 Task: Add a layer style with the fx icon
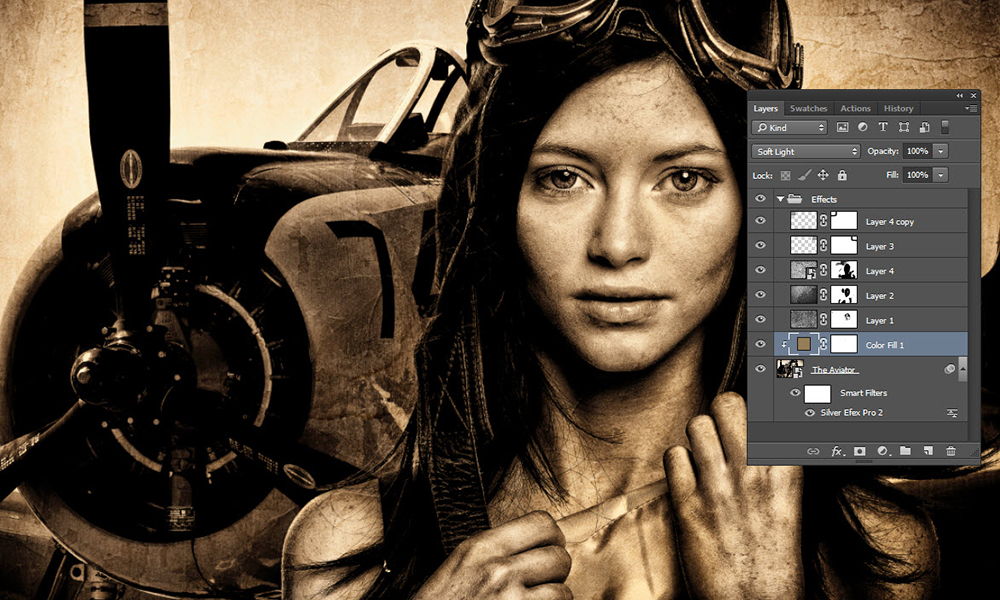click(x=835, y=451)
